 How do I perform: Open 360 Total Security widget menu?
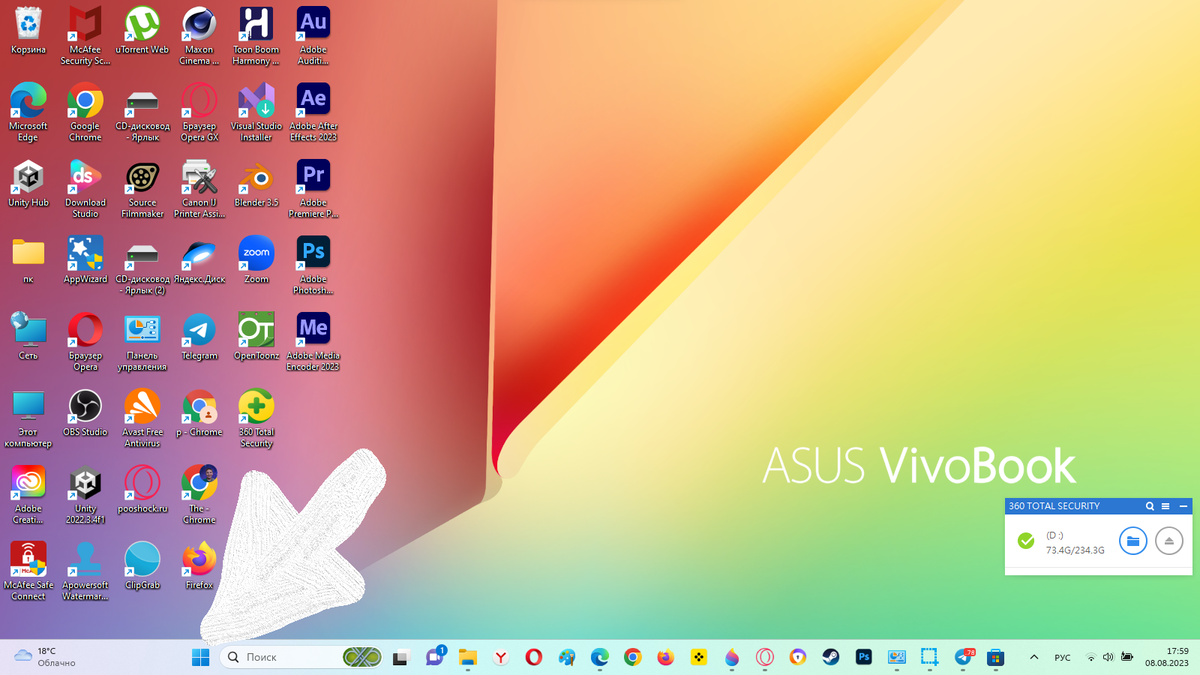[1165, 506]
